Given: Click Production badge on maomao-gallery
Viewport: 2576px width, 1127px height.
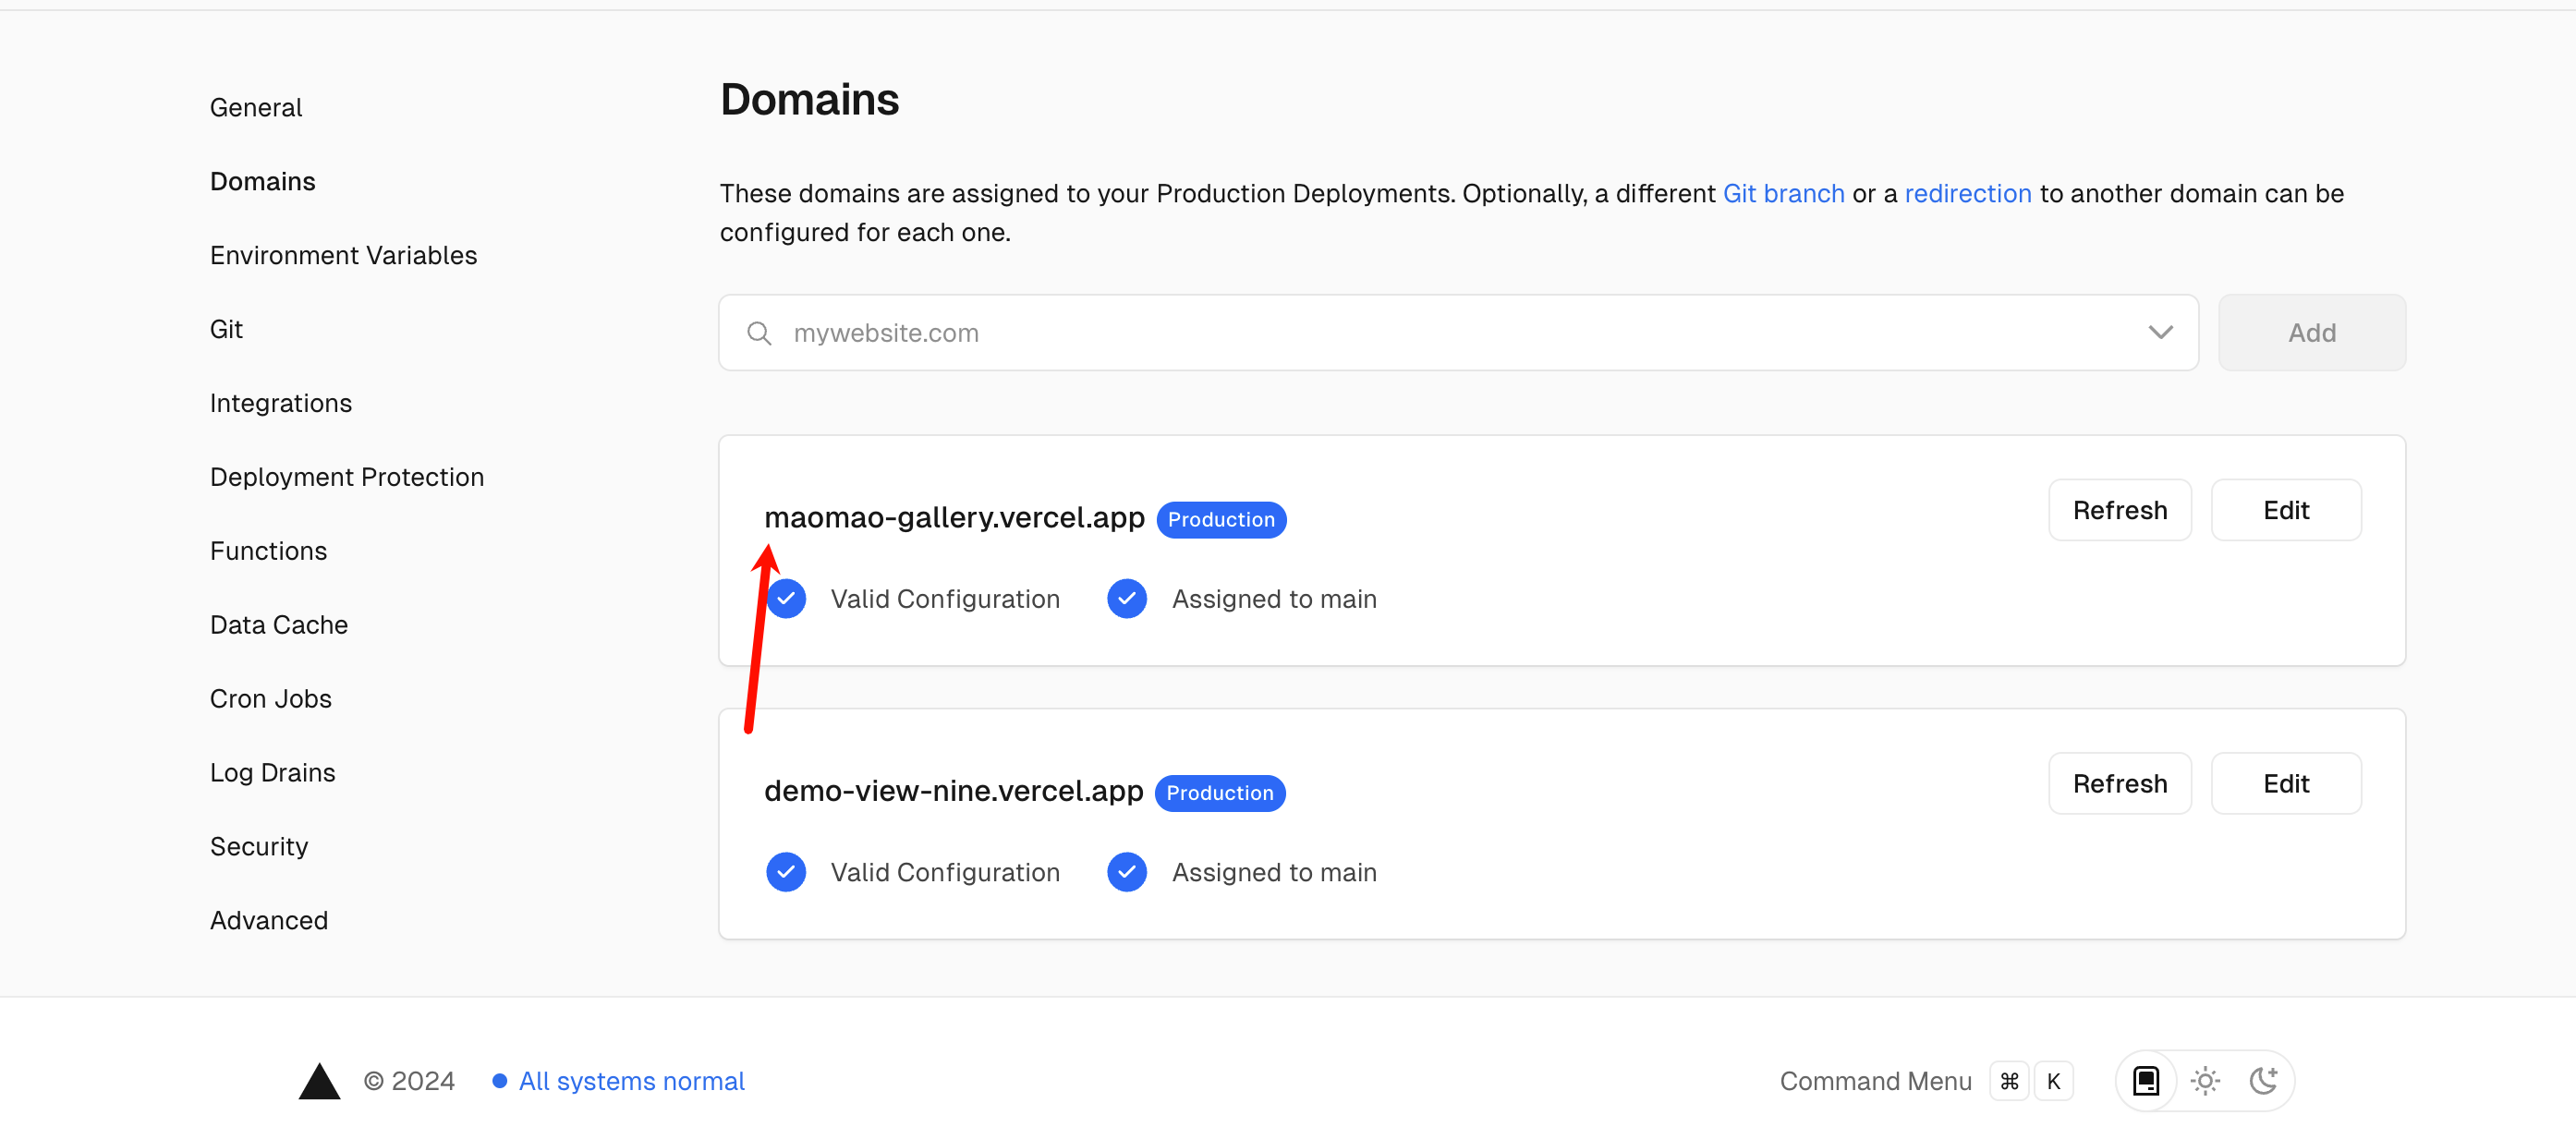Looking at the screenshot, I should 1221,520.
